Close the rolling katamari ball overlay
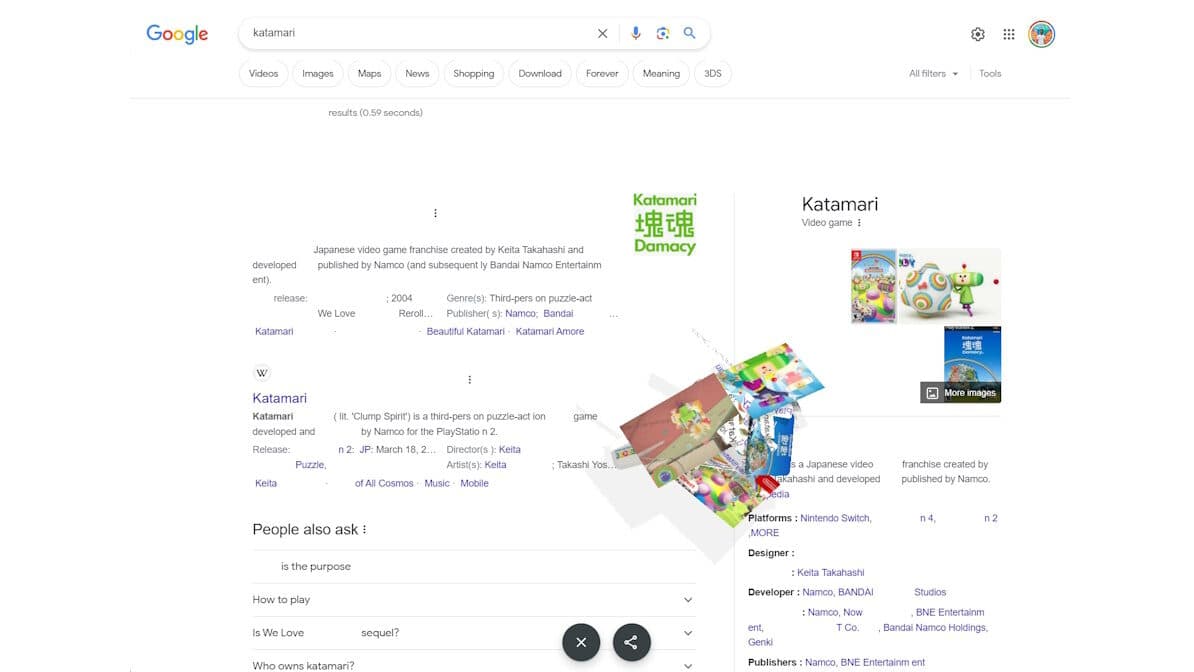Viewport: 1194px width, 672px height. (581, 642)
